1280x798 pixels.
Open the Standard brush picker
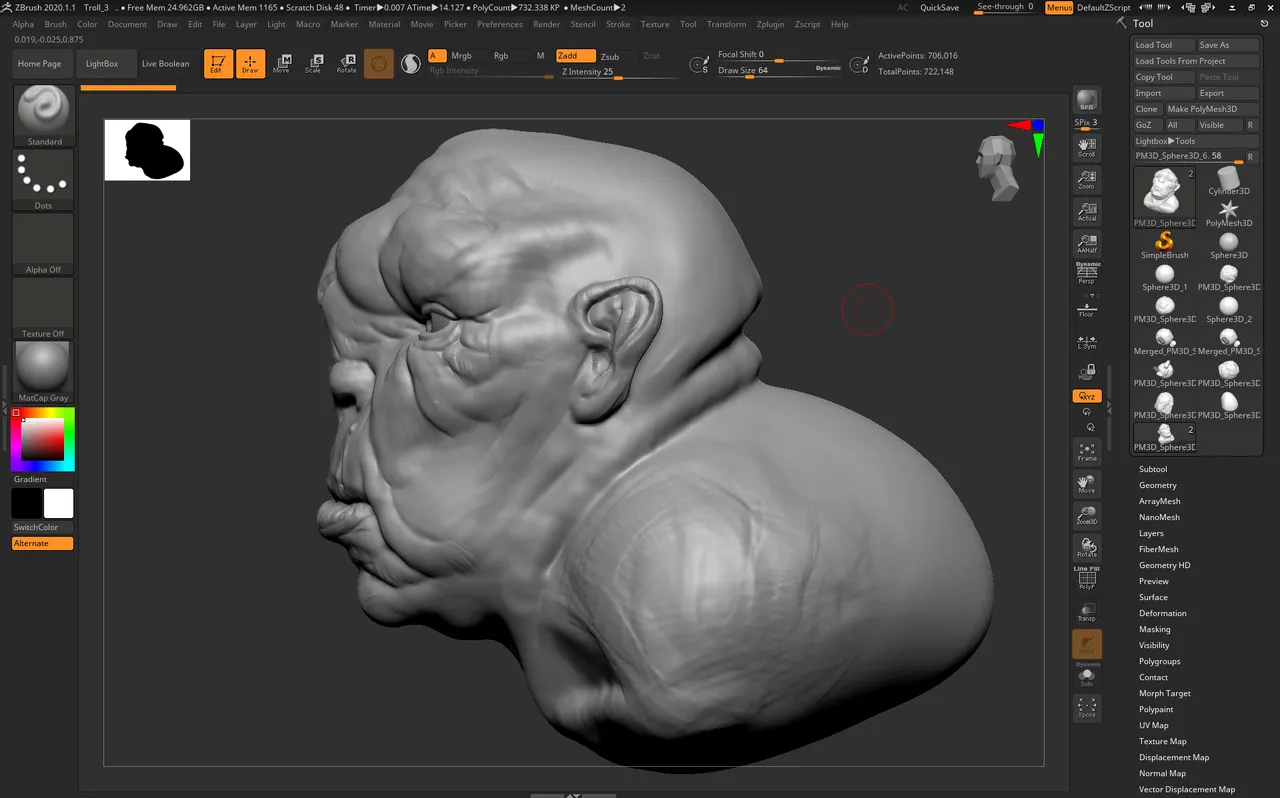pos(44,116)
